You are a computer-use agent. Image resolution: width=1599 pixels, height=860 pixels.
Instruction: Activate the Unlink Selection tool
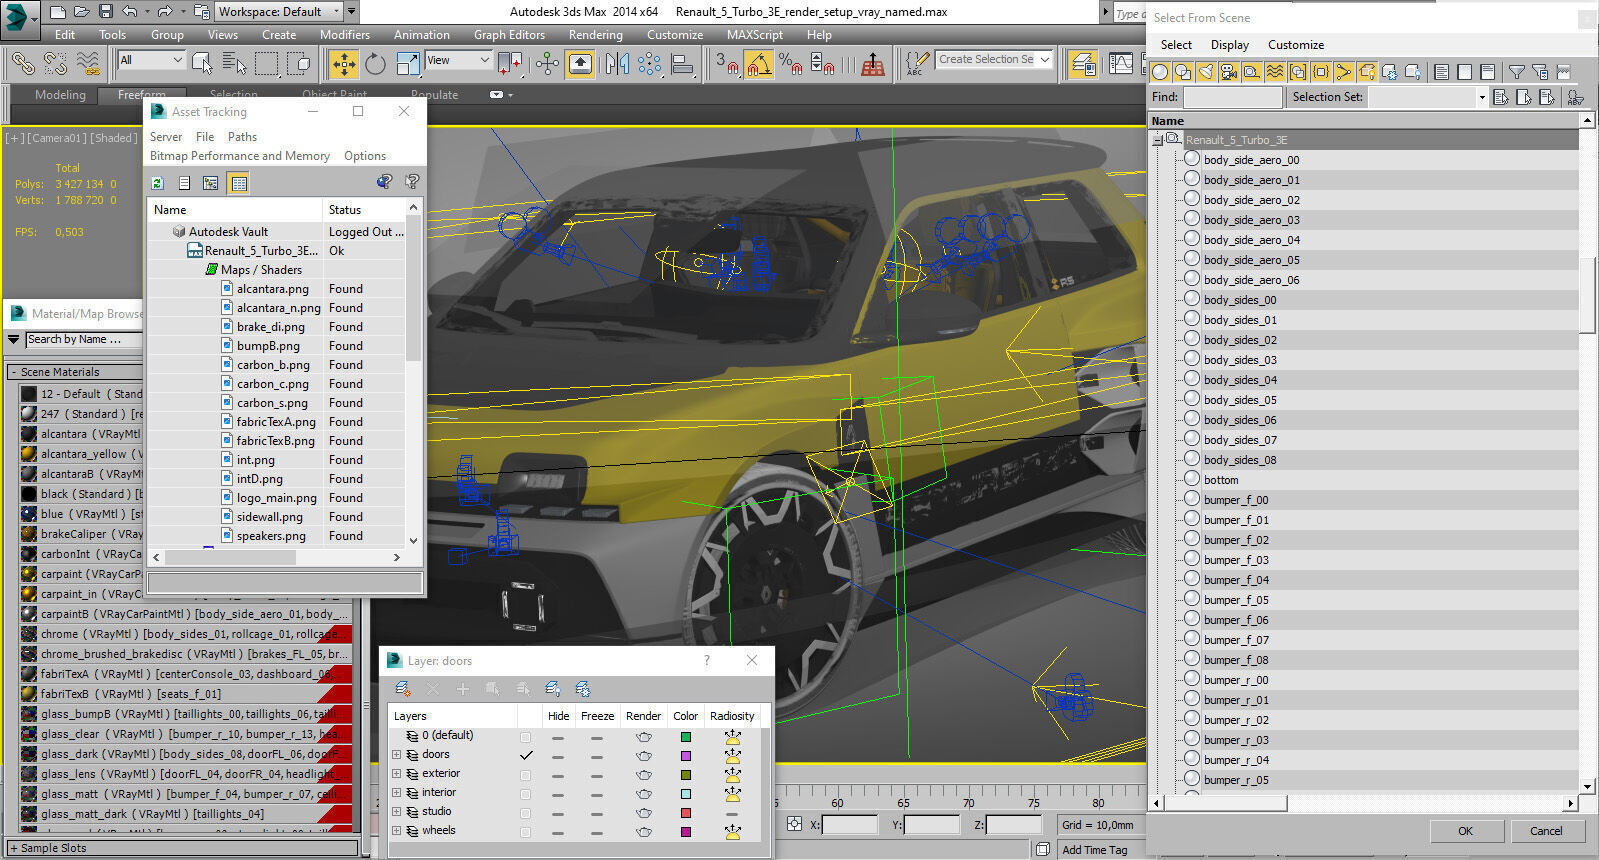[x=55, y=63]
